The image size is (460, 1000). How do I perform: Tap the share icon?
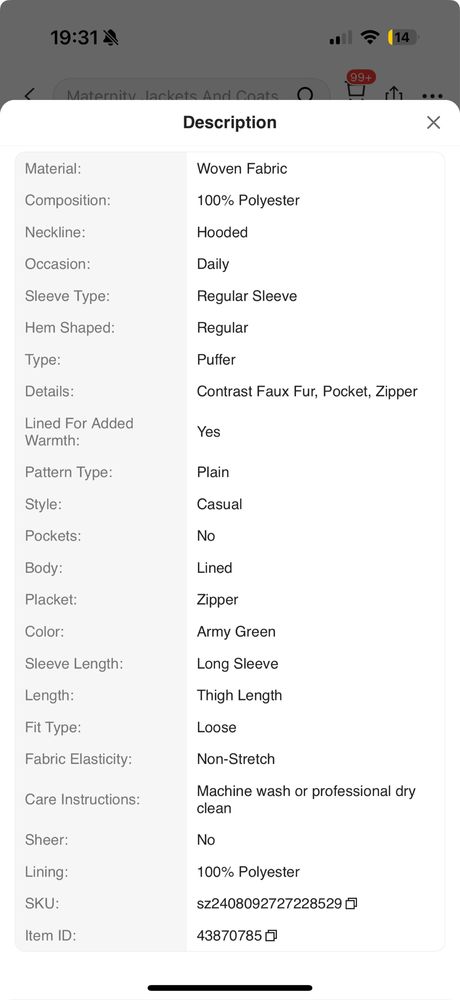coord(394,94)
